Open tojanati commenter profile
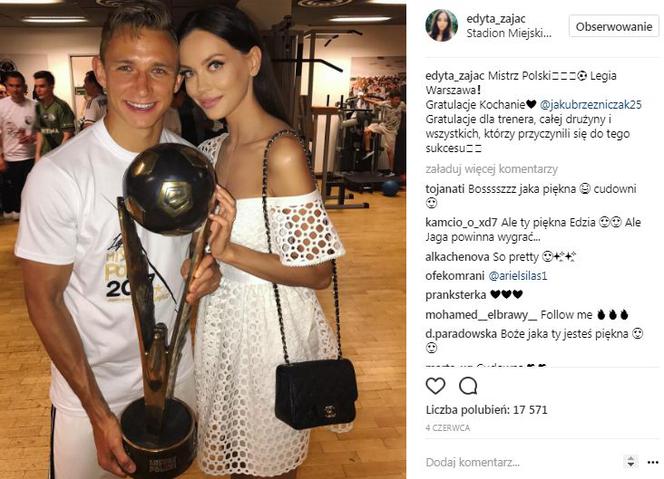The image size is (664, 479). click(445, 189)
